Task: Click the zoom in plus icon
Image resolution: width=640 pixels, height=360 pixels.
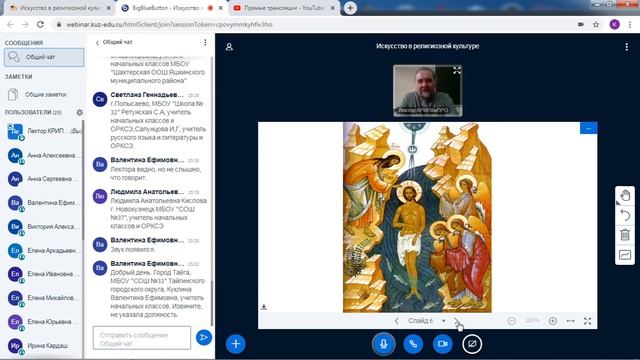Action: tap(553, 321)
